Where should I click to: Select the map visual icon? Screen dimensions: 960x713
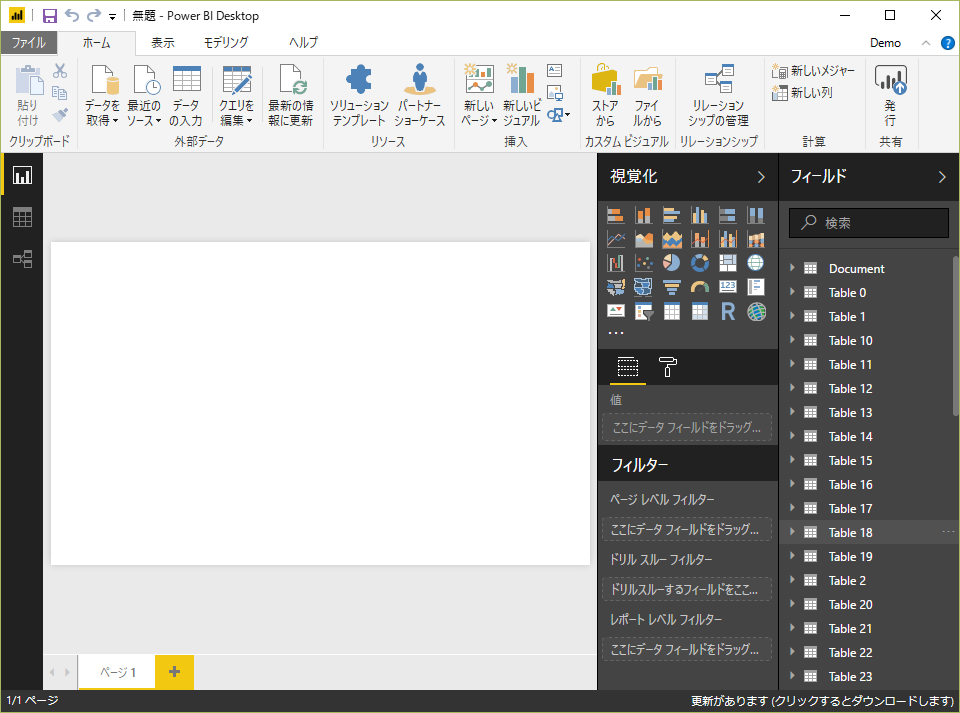tap(756, 263)
